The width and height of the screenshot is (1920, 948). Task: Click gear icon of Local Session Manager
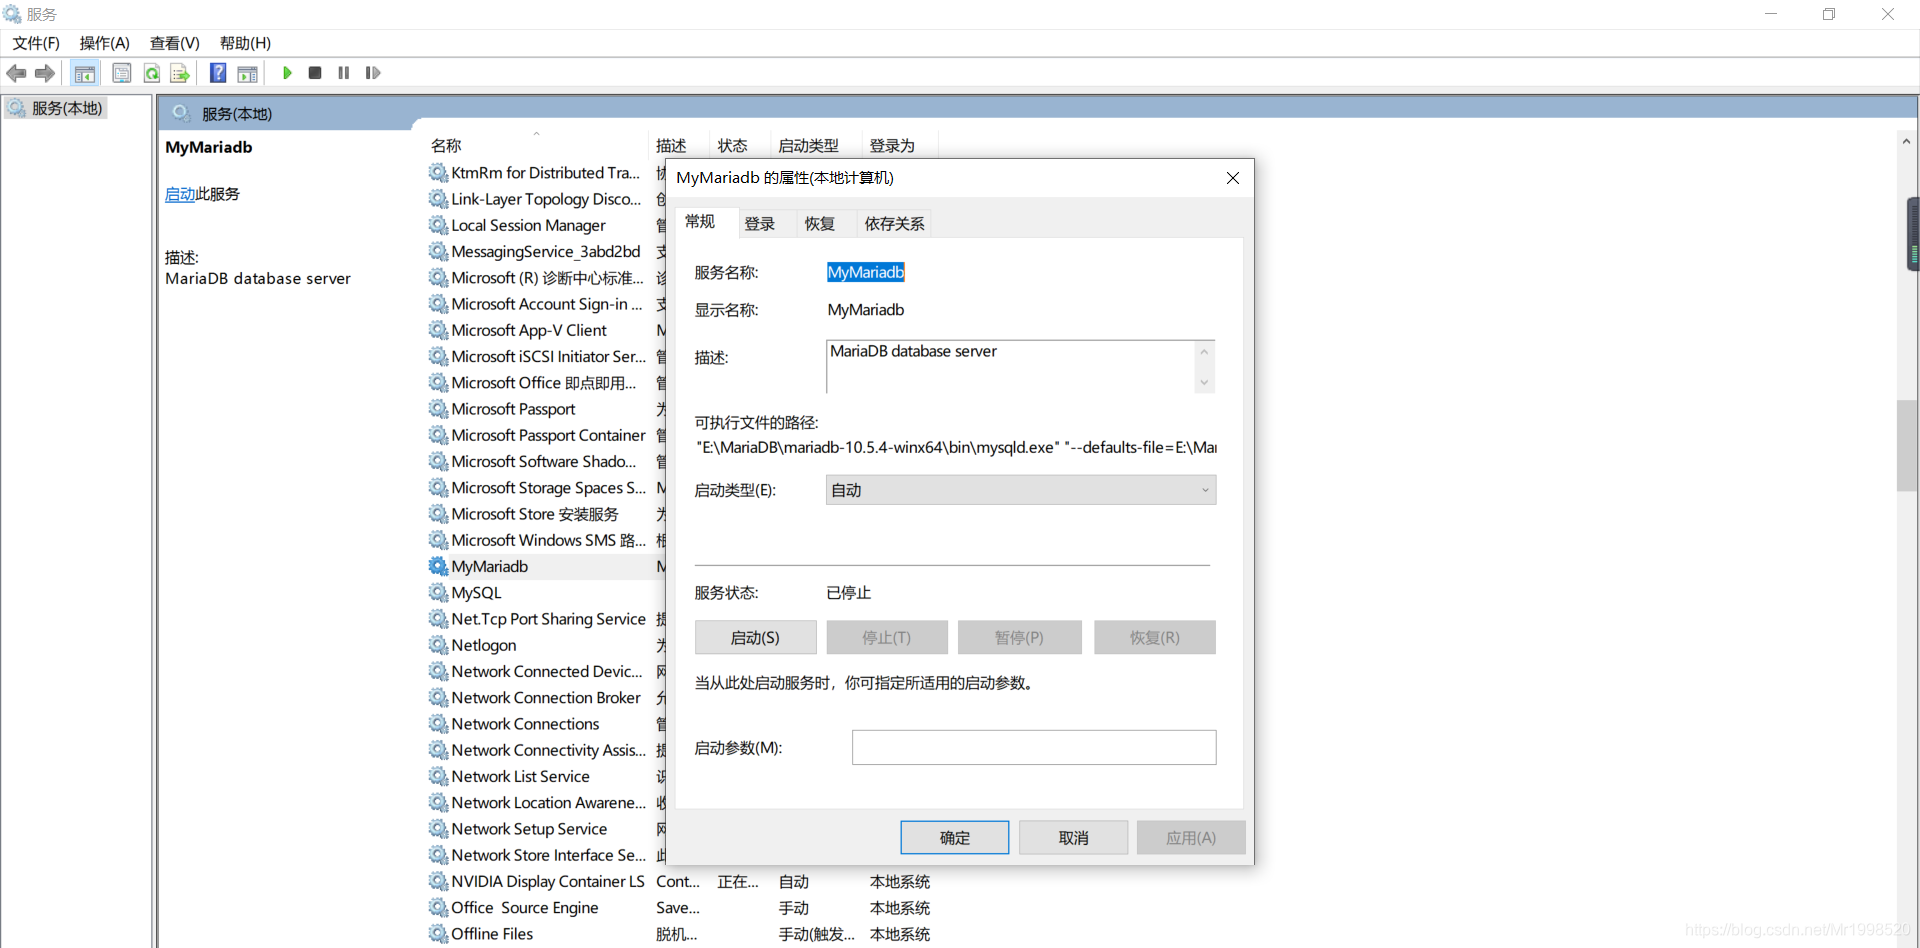[438, 225]
